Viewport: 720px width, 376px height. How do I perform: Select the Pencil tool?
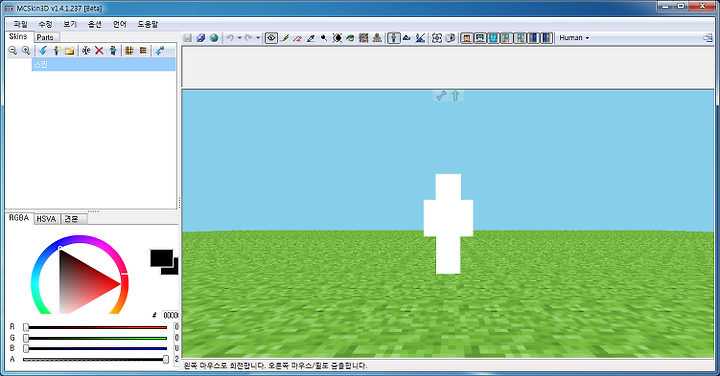pyautogui.click(x=285, y=38)
